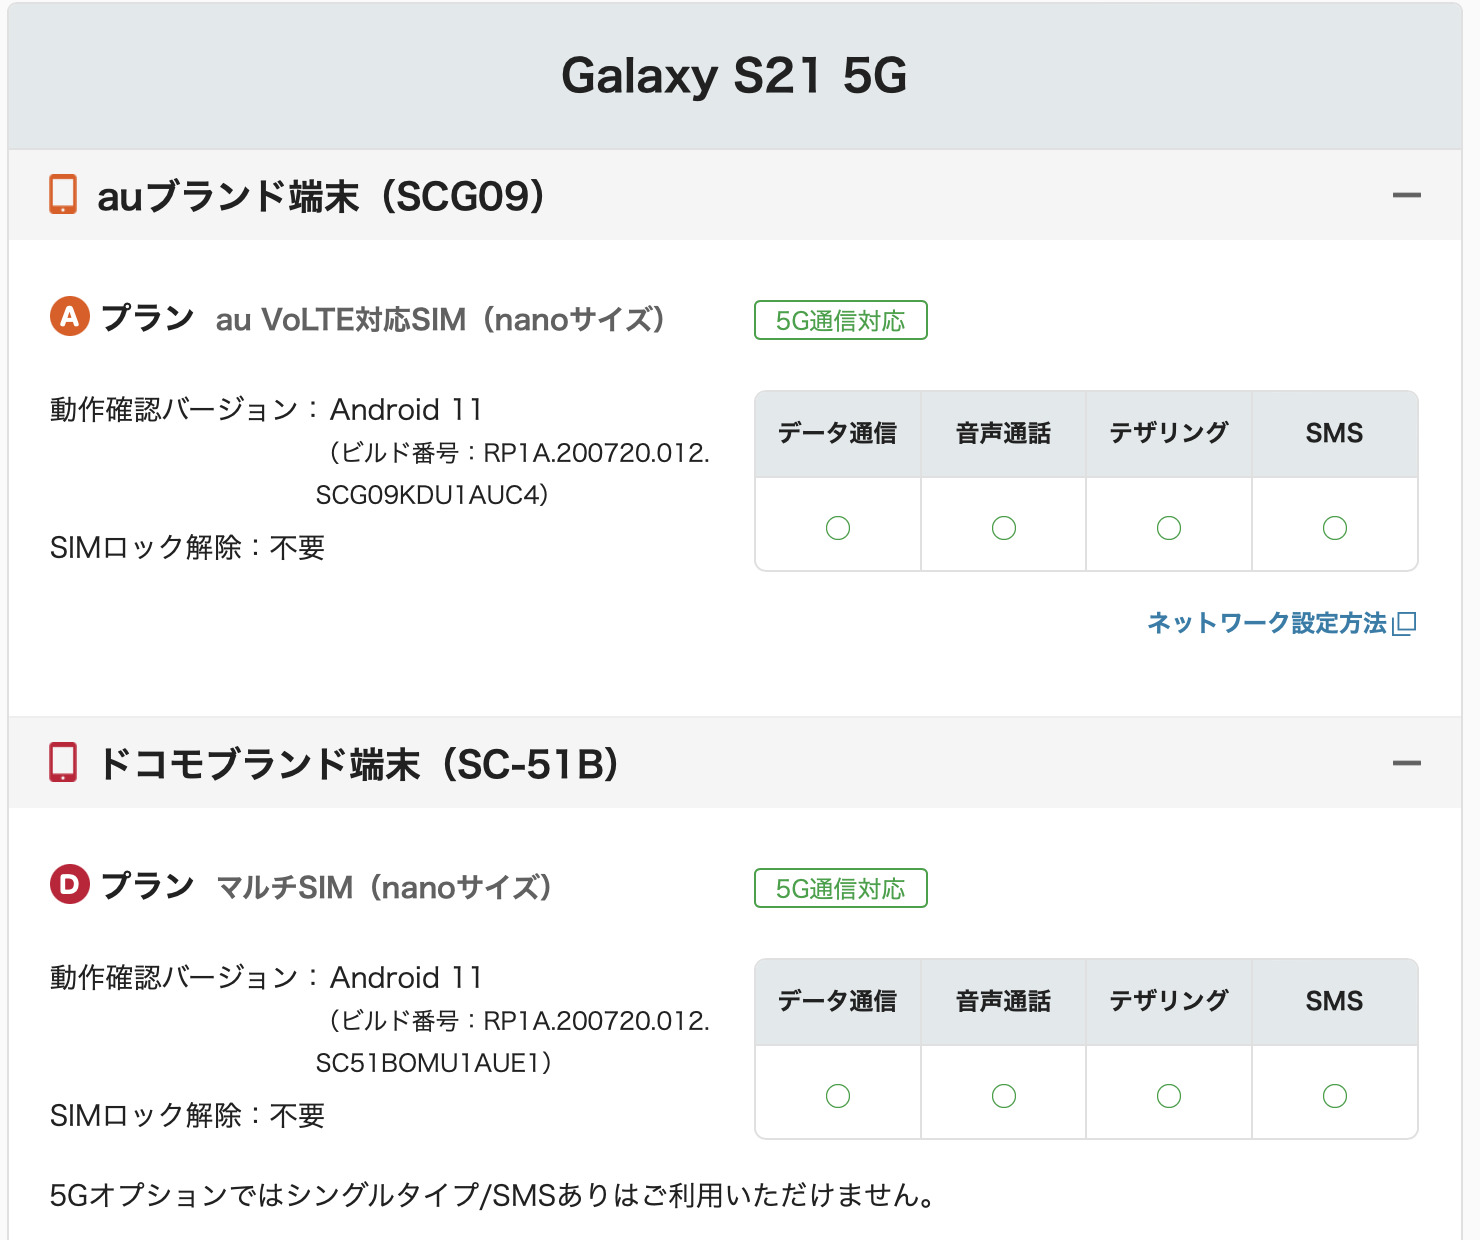Collapse the auブランド端末 (SCG09) section
Viewport: 1480px width, 1240px height.
point(1407,196)
